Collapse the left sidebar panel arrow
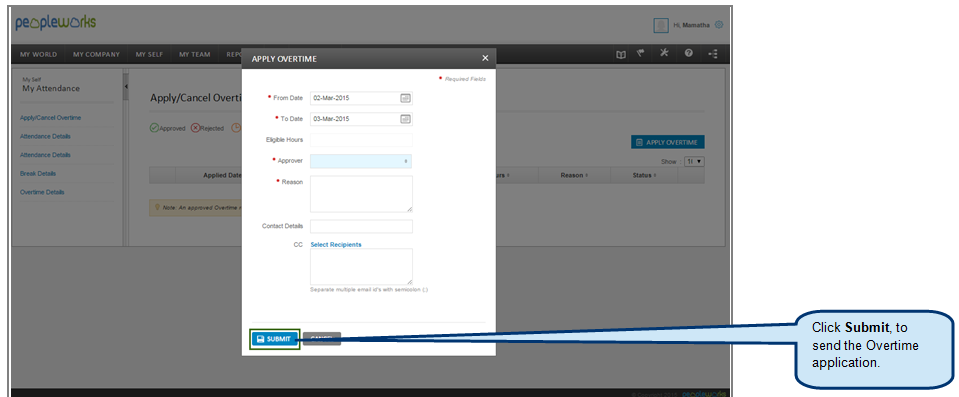 point(125,87)
